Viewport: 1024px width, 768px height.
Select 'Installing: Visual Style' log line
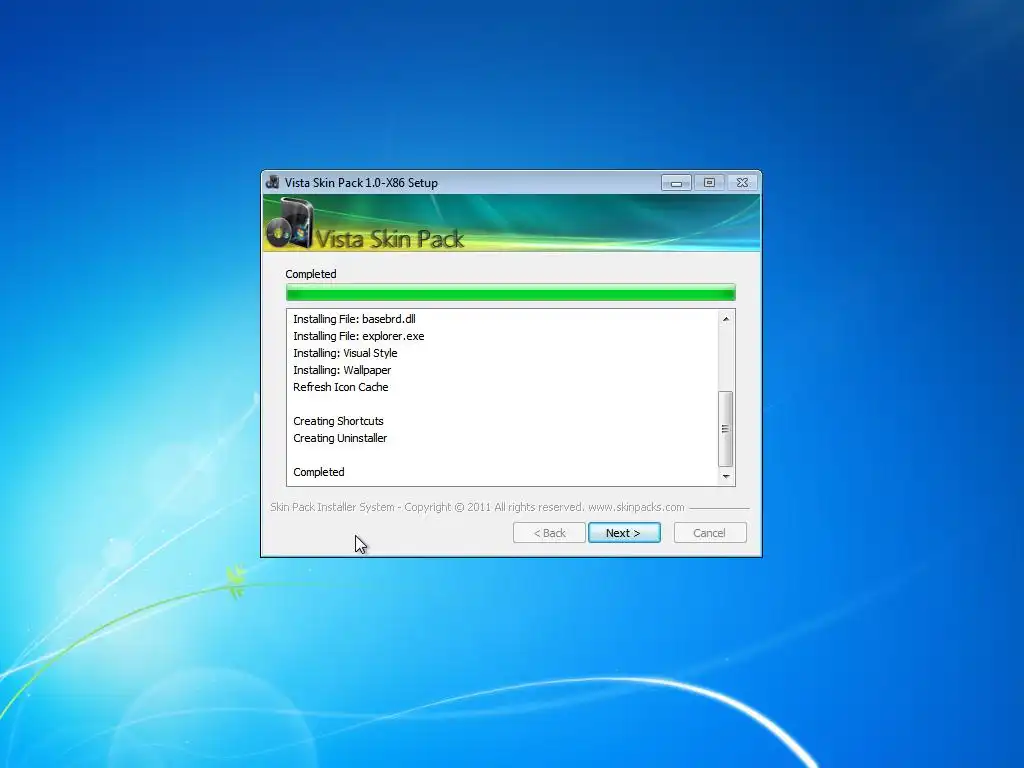tap(345, 353)
